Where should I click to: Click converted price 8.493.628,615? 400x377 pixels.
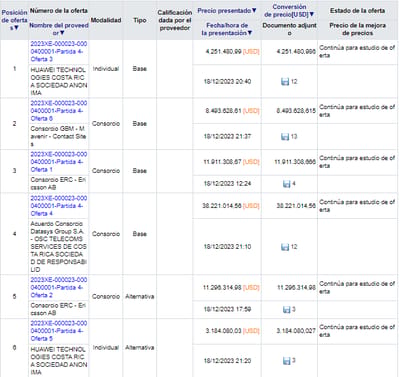pos(296,111)
